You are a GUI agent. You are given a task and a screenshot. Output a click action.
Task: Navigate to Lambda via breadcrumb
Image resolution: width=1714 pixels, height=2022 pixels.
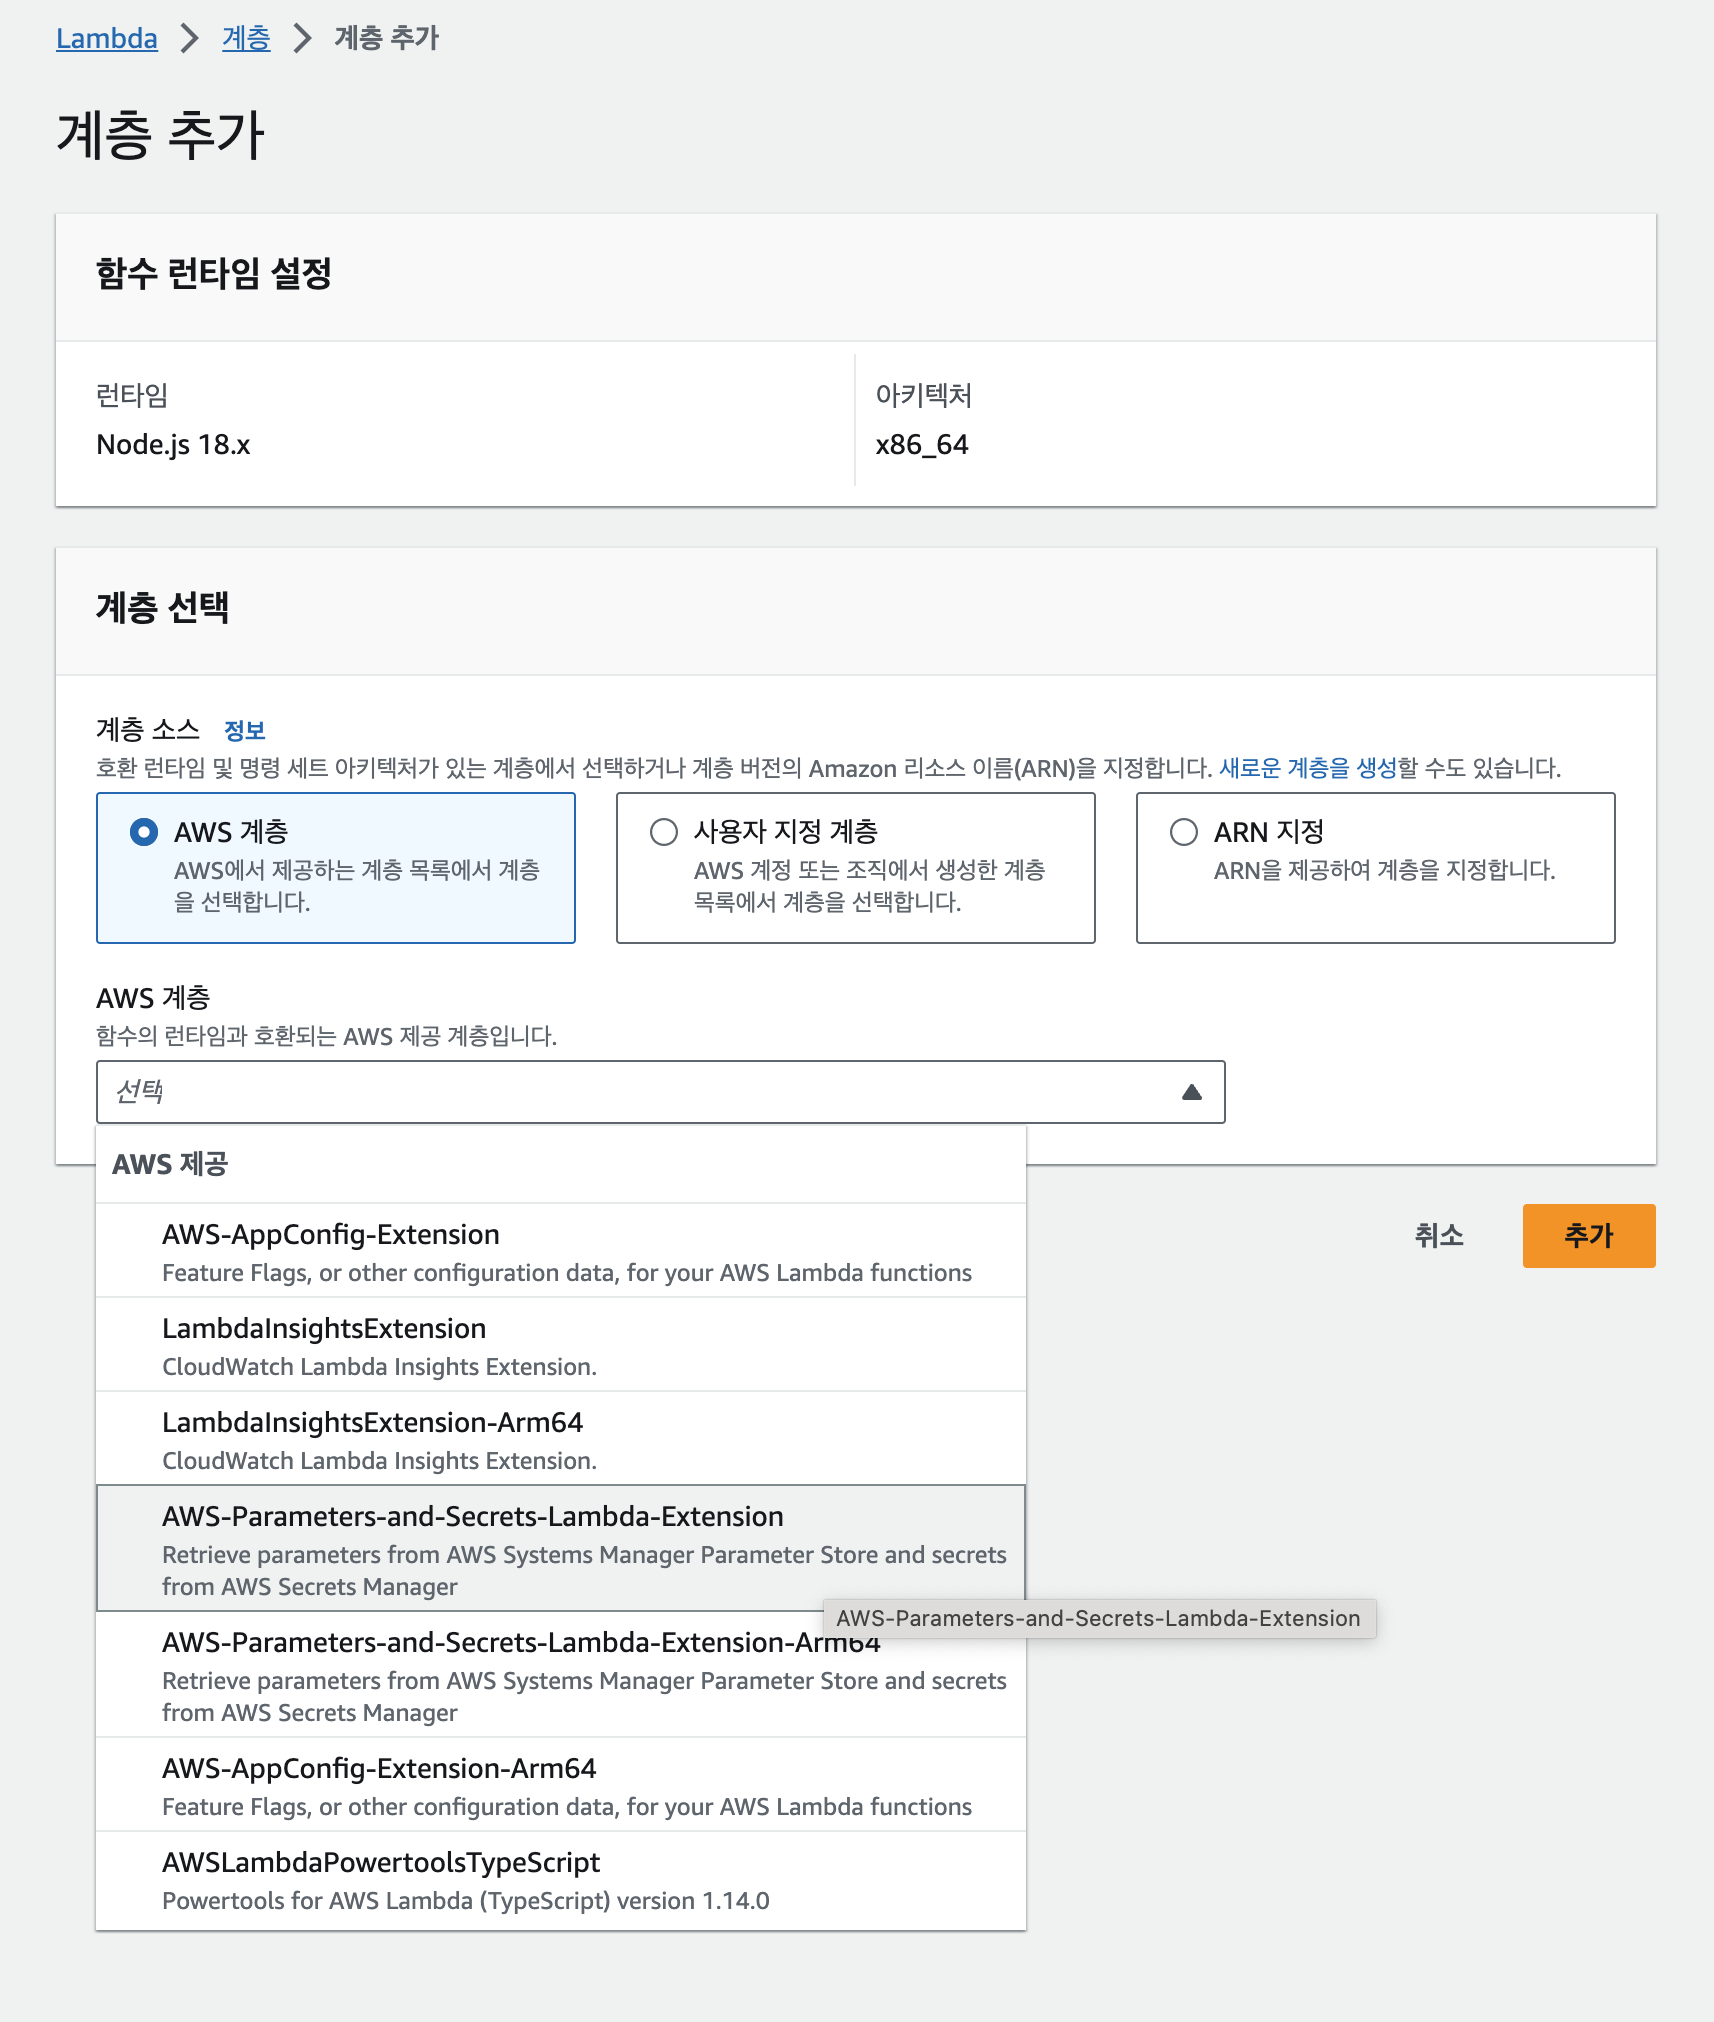click(x=106, y=39)
